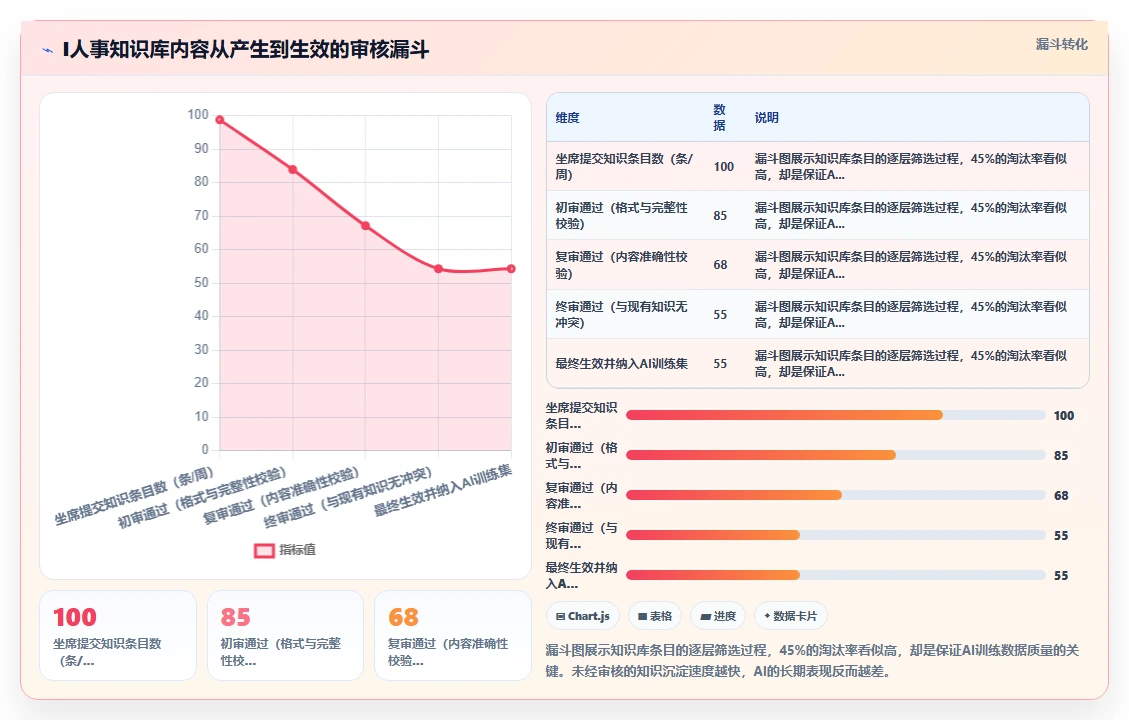The image size is (1129, 720).
Task: Click the table value 100
Action: click(x=724, y=166)
